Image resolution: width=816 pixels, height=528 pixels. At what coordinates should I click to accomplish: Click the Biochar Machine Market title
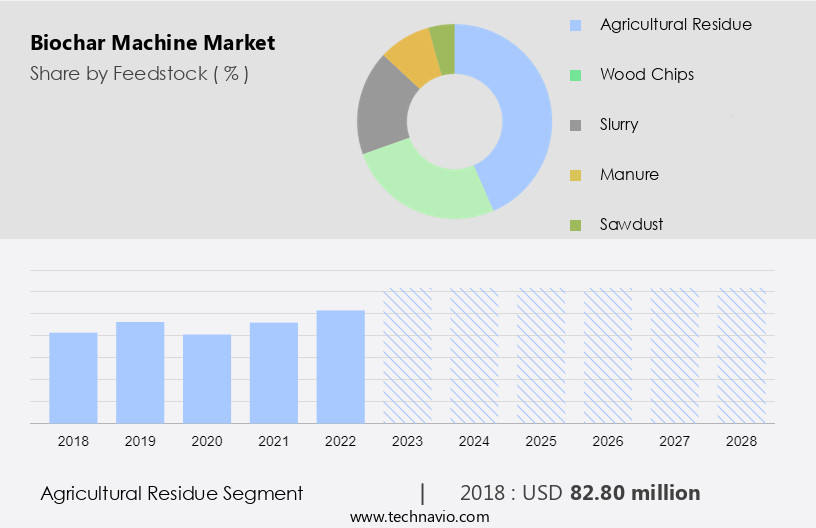(x=152, y=43)
